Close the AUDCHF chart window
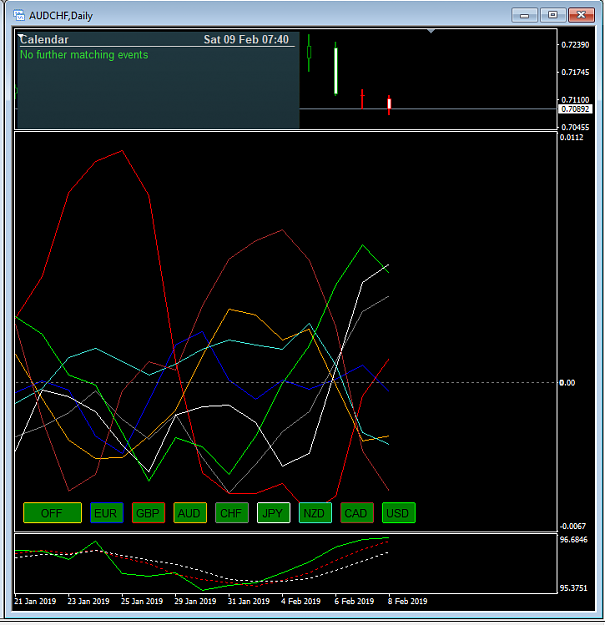605x625 pixels. pos(581,15)
